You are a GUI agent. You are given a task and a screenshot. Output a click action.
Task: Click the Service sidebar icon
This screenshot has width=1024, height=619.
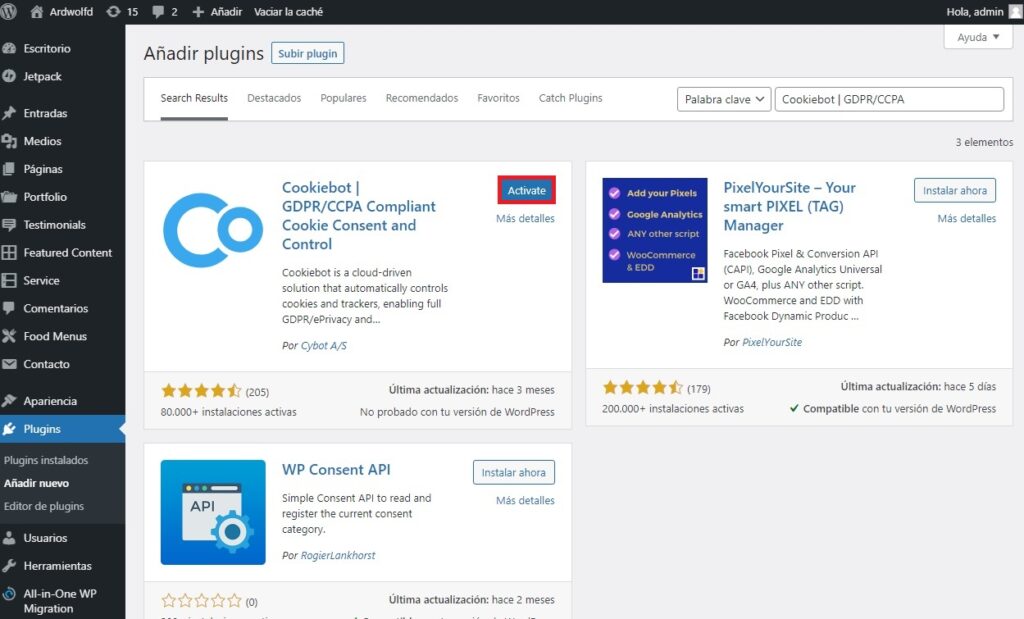point(9,281)
